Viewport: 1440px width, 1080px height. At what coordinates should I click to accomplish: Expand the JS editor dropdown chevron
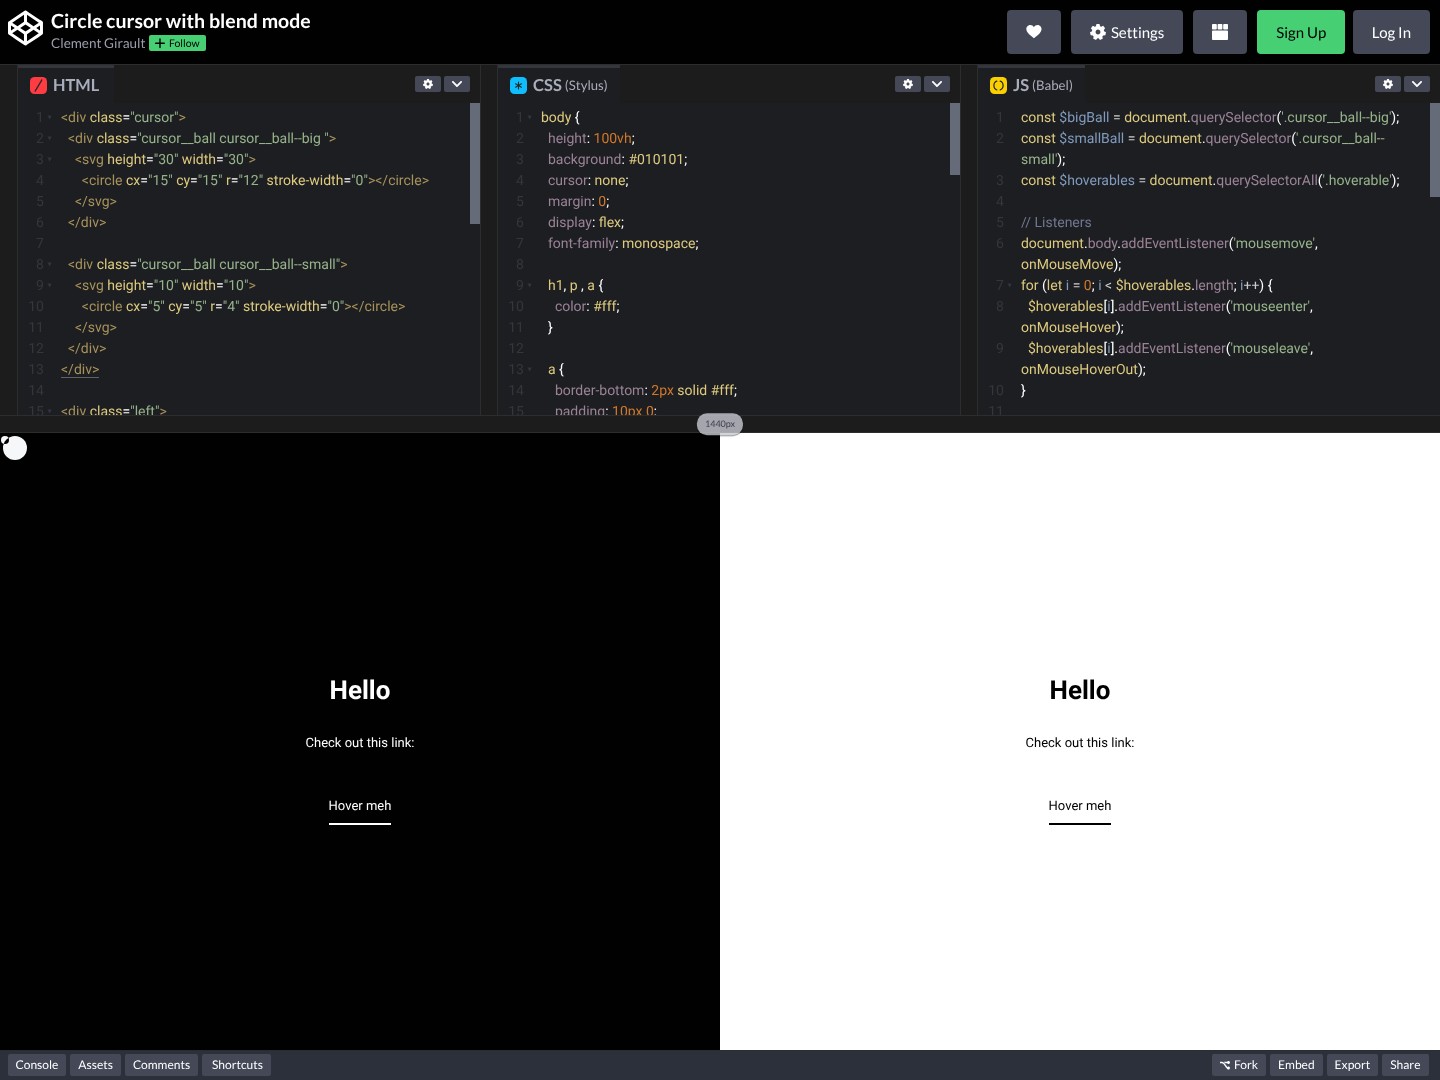pos(1417,84)
